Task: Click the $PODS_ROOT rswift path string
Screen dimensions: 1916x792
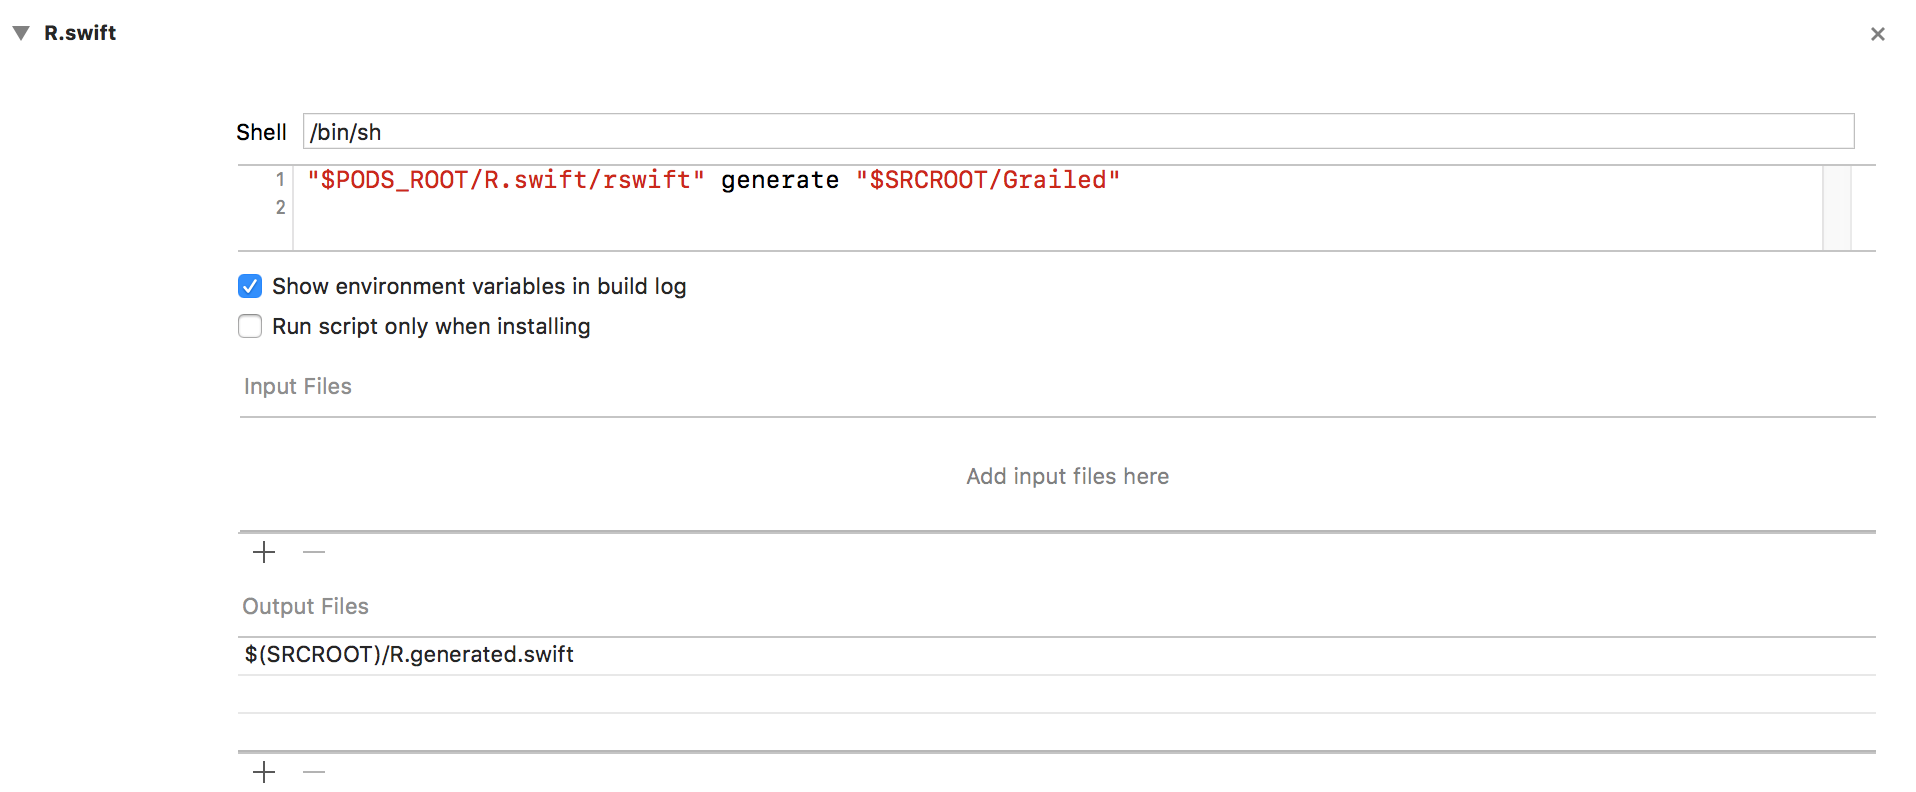Action: 506,180
